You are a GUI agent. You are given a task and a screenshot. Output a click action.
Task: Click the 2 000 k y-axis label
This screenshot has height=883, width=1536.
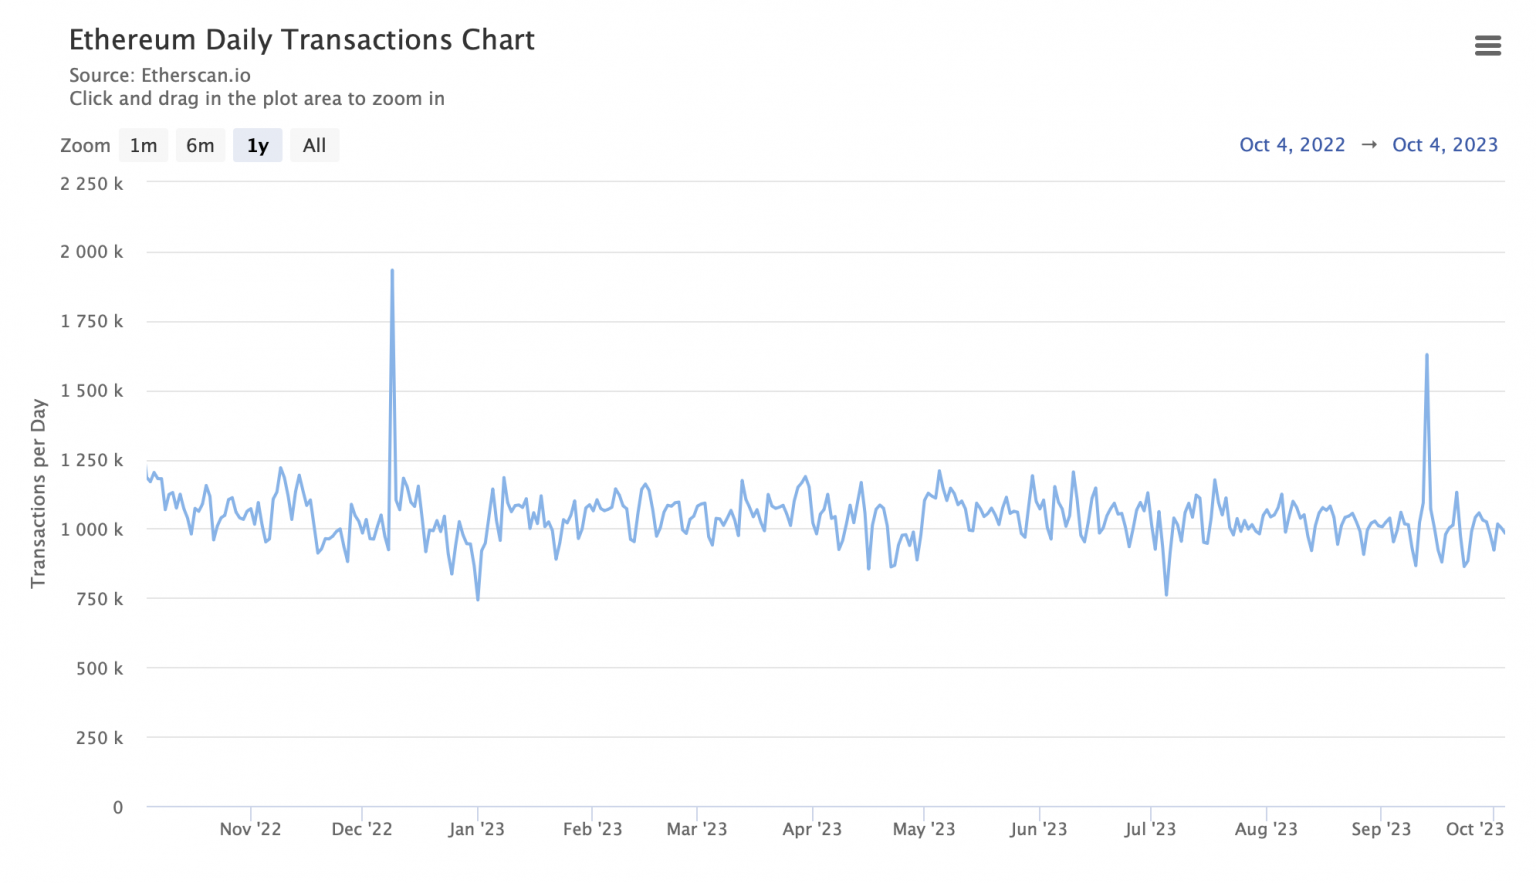pyautogui.click(x=91, y=252)
